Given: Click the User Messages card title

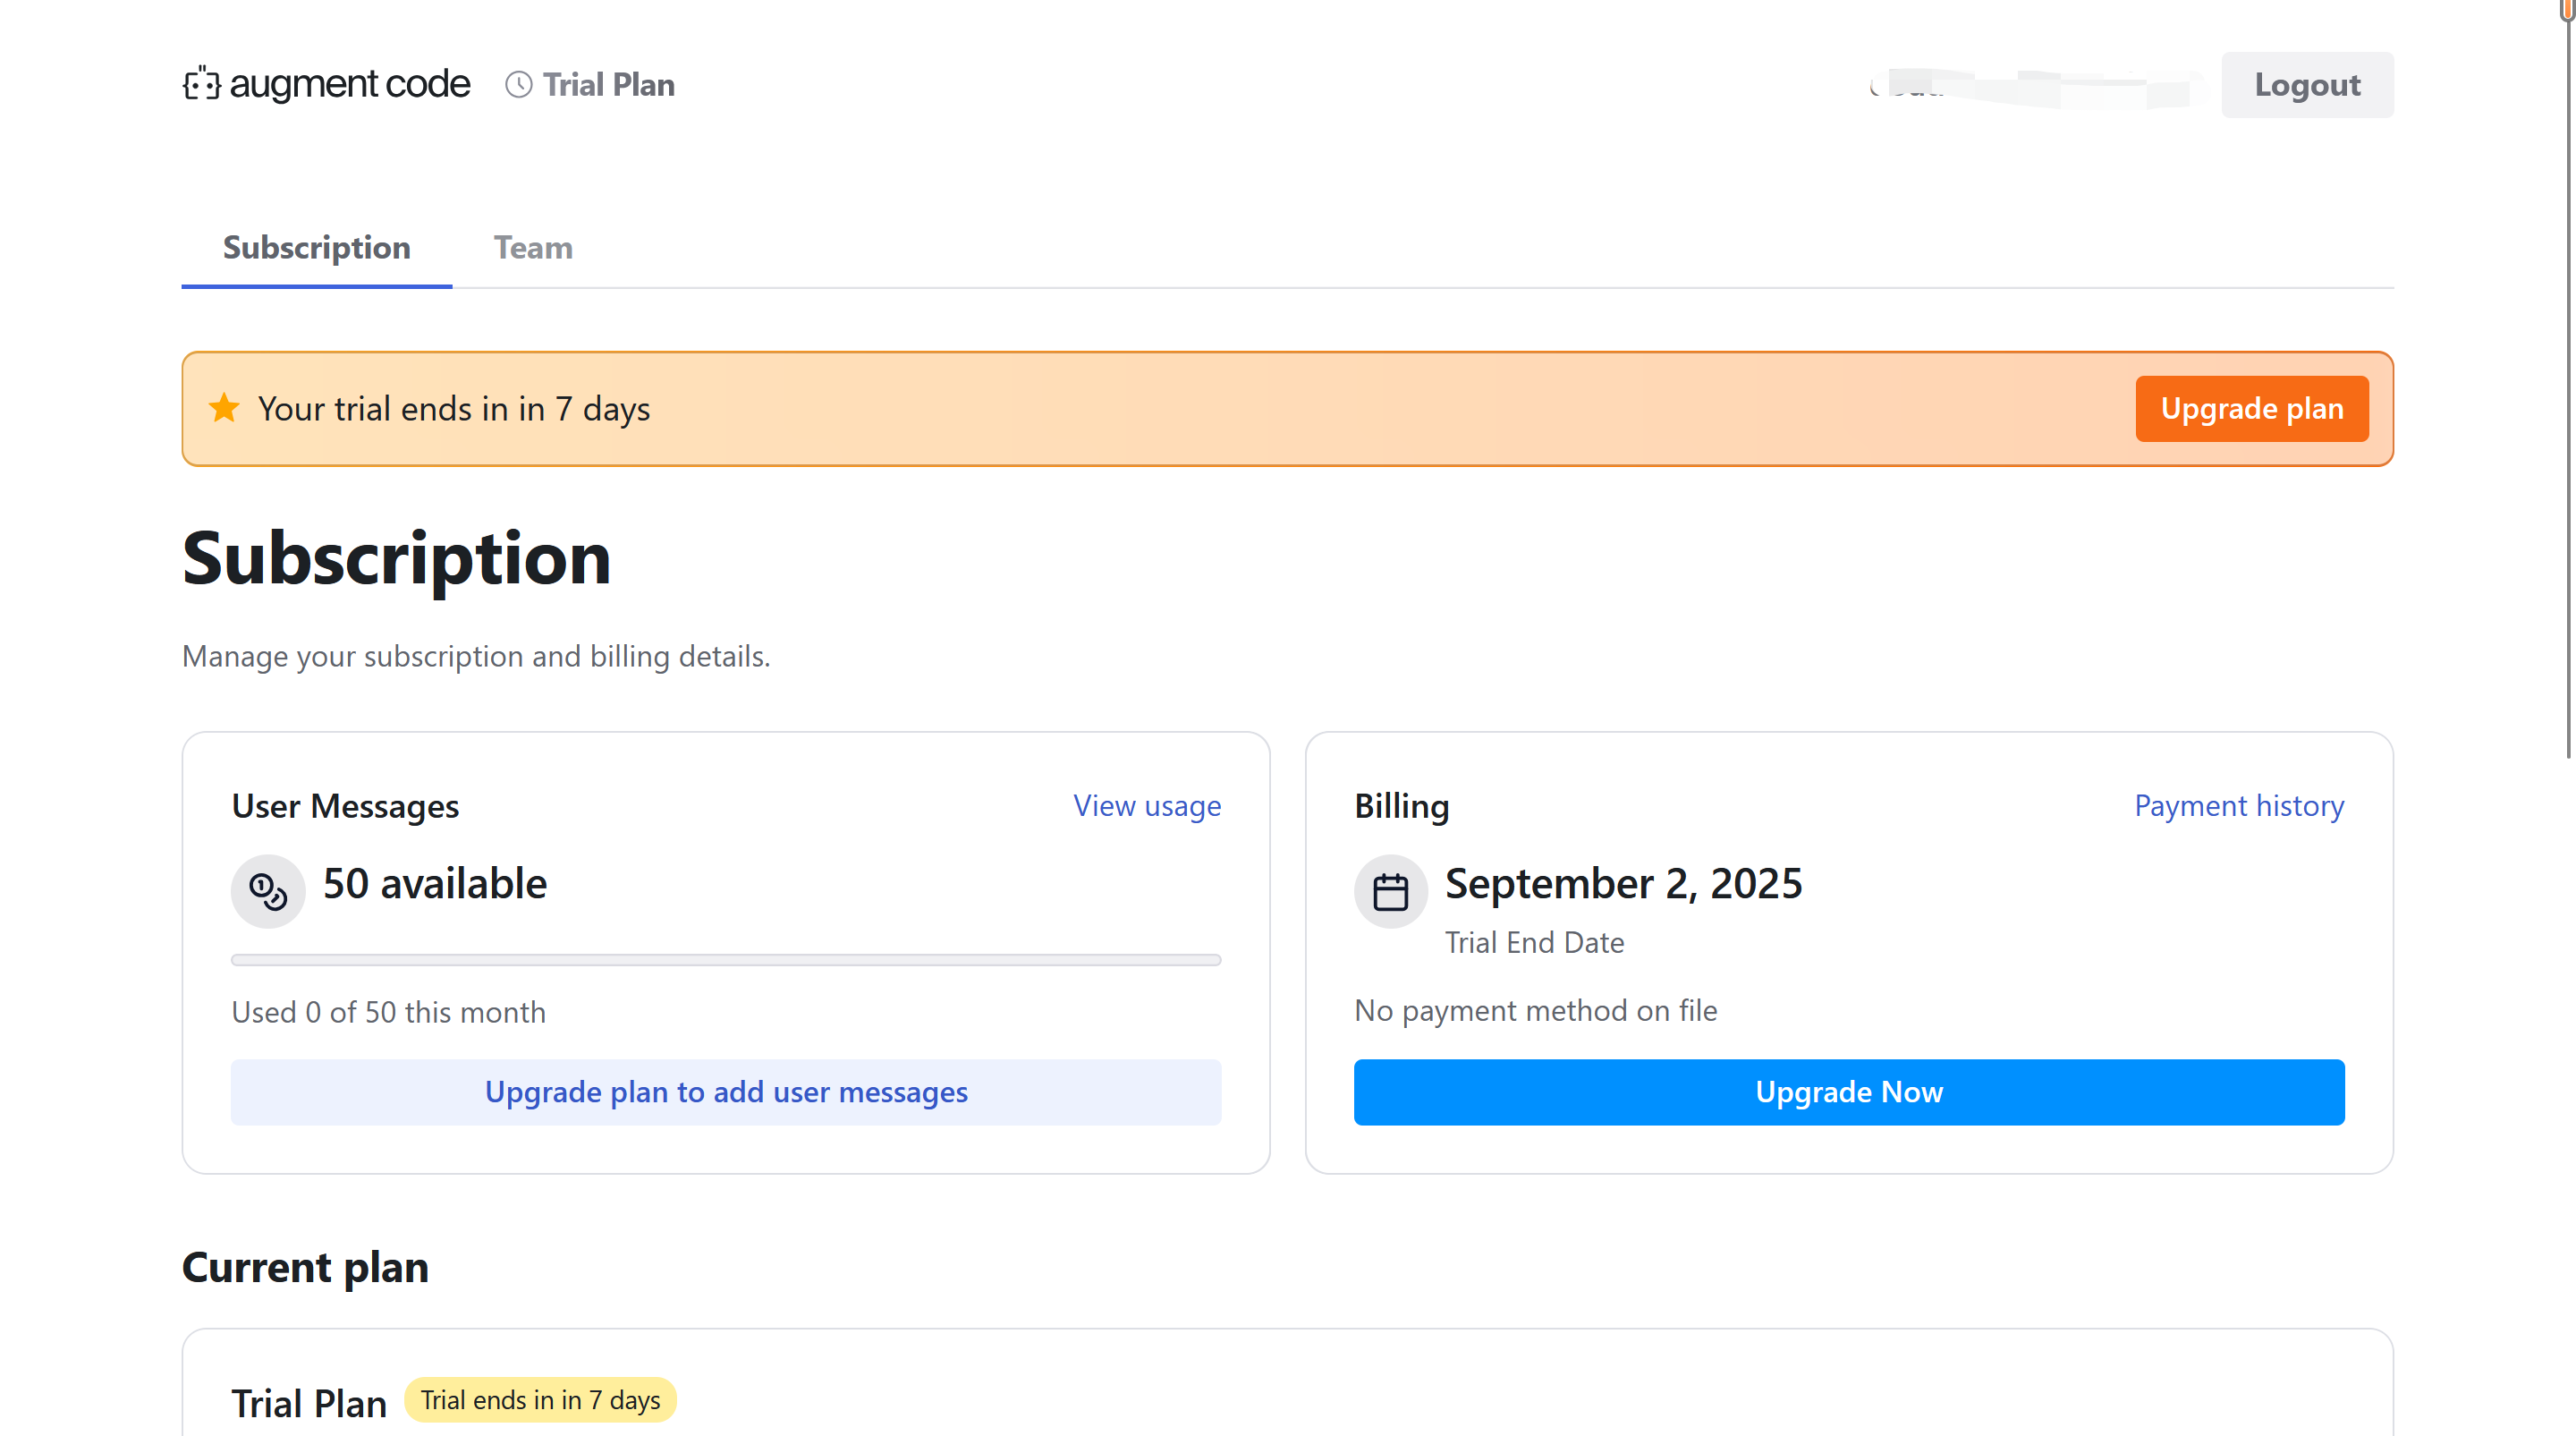Looking at the screenshot, I should 345,806.
